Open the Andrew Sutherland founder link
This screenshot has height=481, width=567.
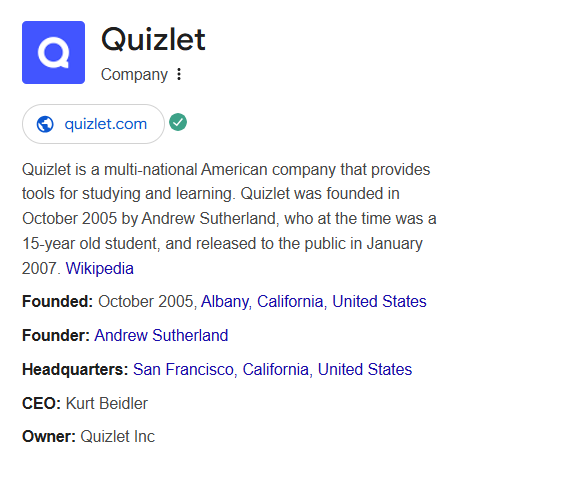161,335
